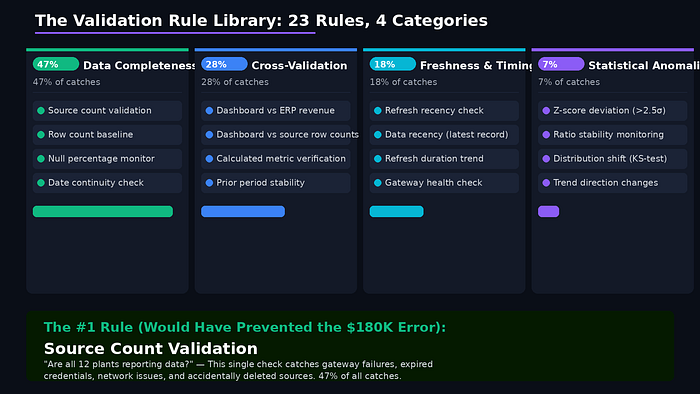Click the Dashboard vs ERP revenue rule
The height and width of the screenshot is (394, 700).
pyautogui.click(x=275, y=111)
